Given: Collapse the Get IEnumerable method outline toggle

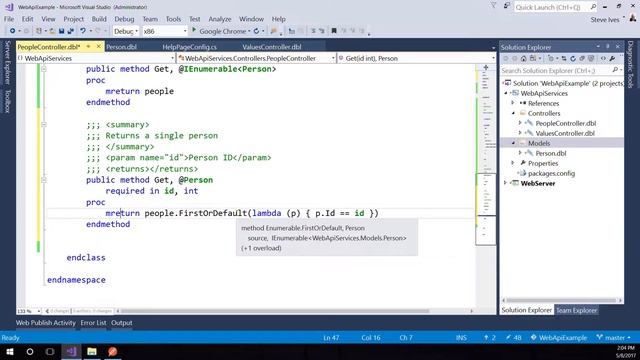Looking at the screenshot, I should pos(44,69).
